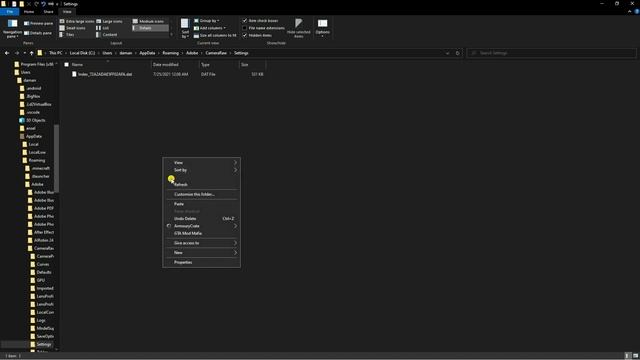Switch to the Home ribbon tab
This screenshot has height=360, width=640.
pos(29,12)
